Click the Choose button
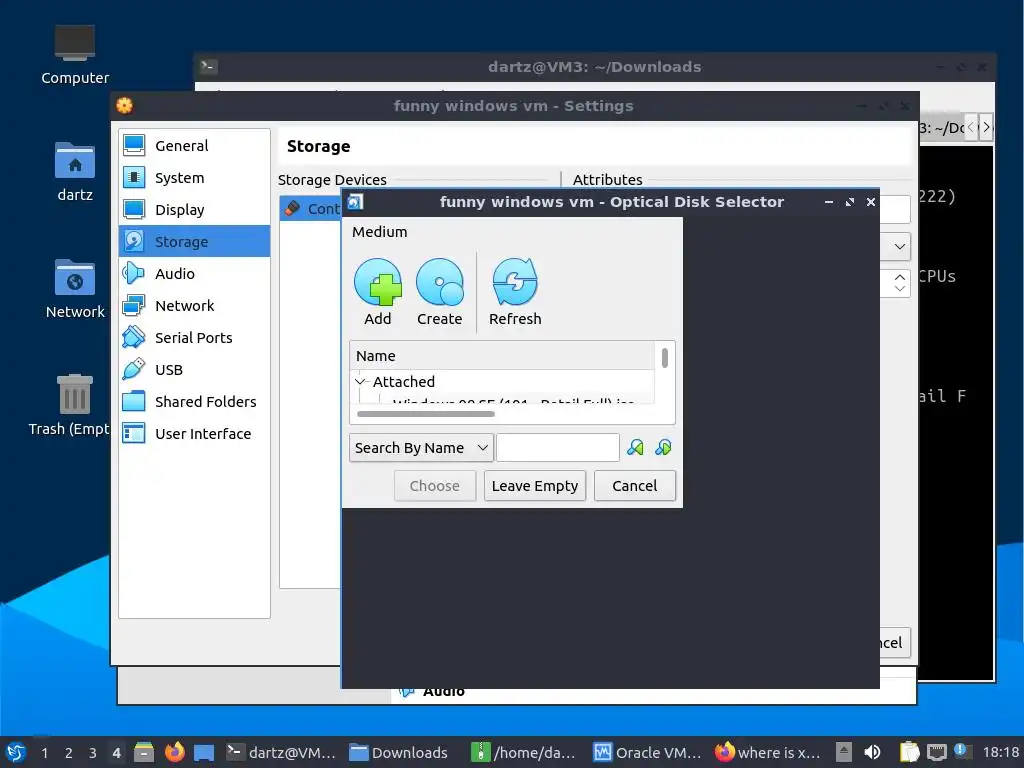 click(x=435, y=486)
